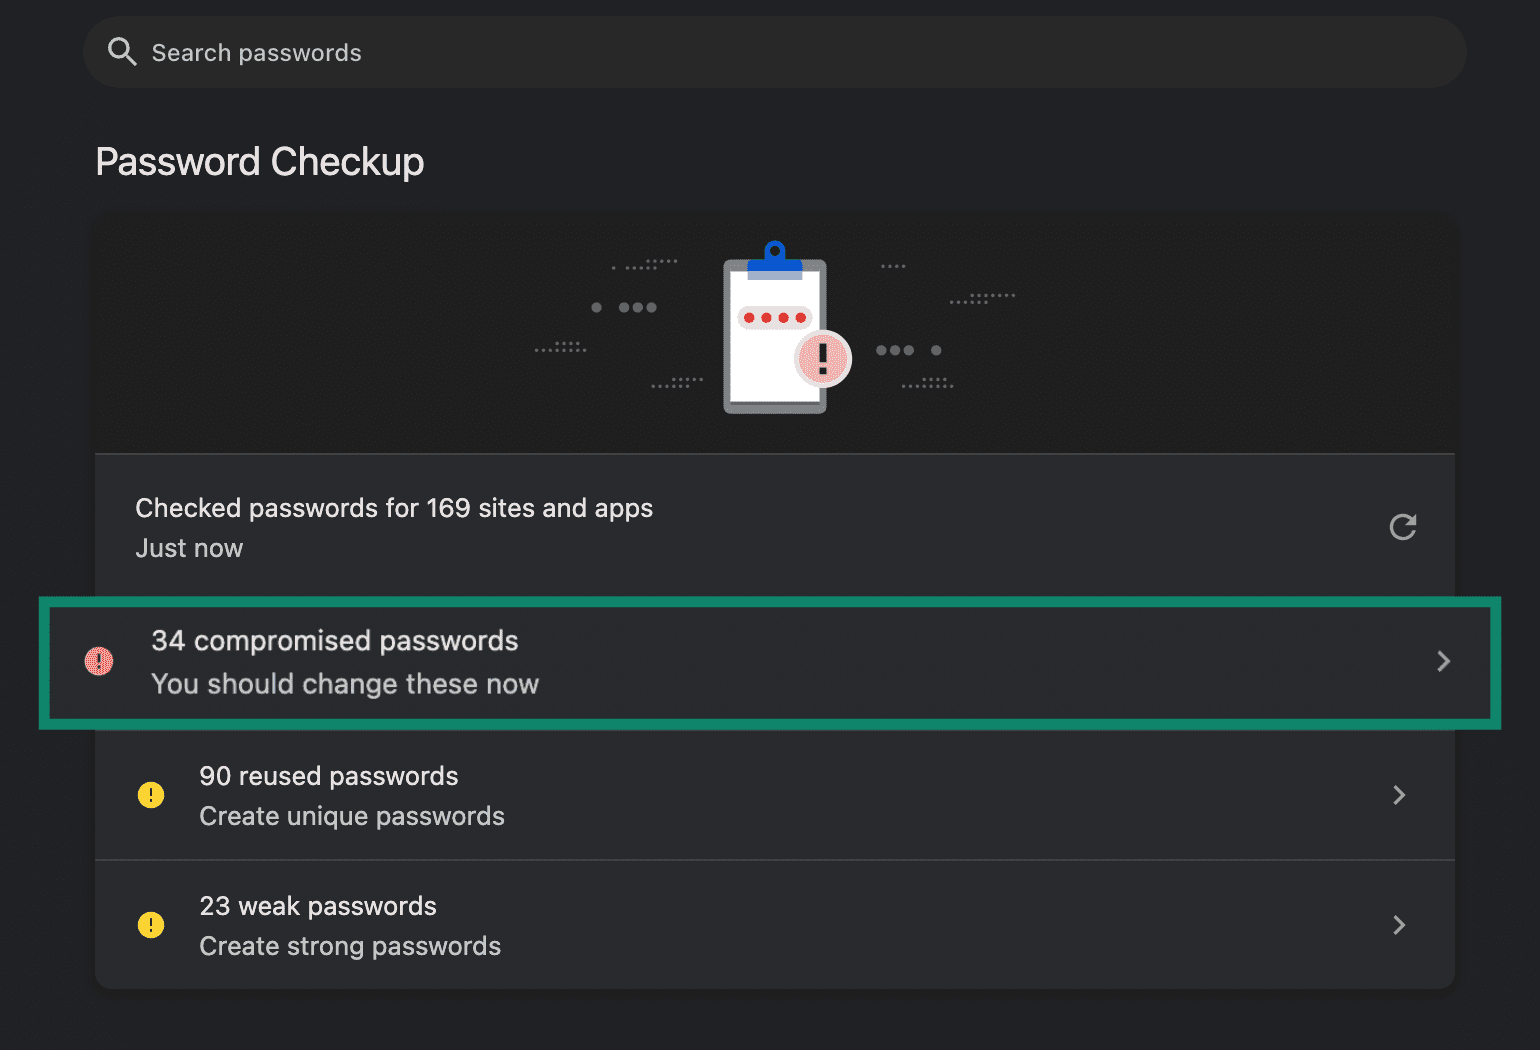Click the Checked passwords for 169 sites row

click(394, 508)
